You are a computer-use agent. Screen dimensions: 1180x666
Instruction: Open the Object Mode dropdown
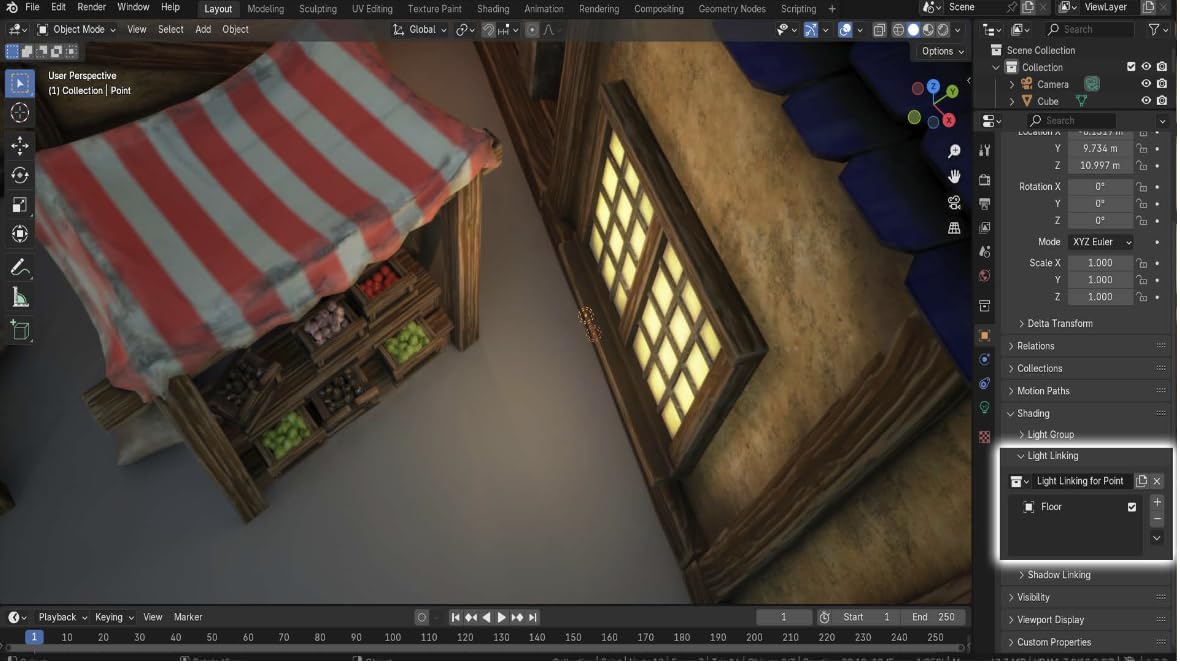pos(76,30)
